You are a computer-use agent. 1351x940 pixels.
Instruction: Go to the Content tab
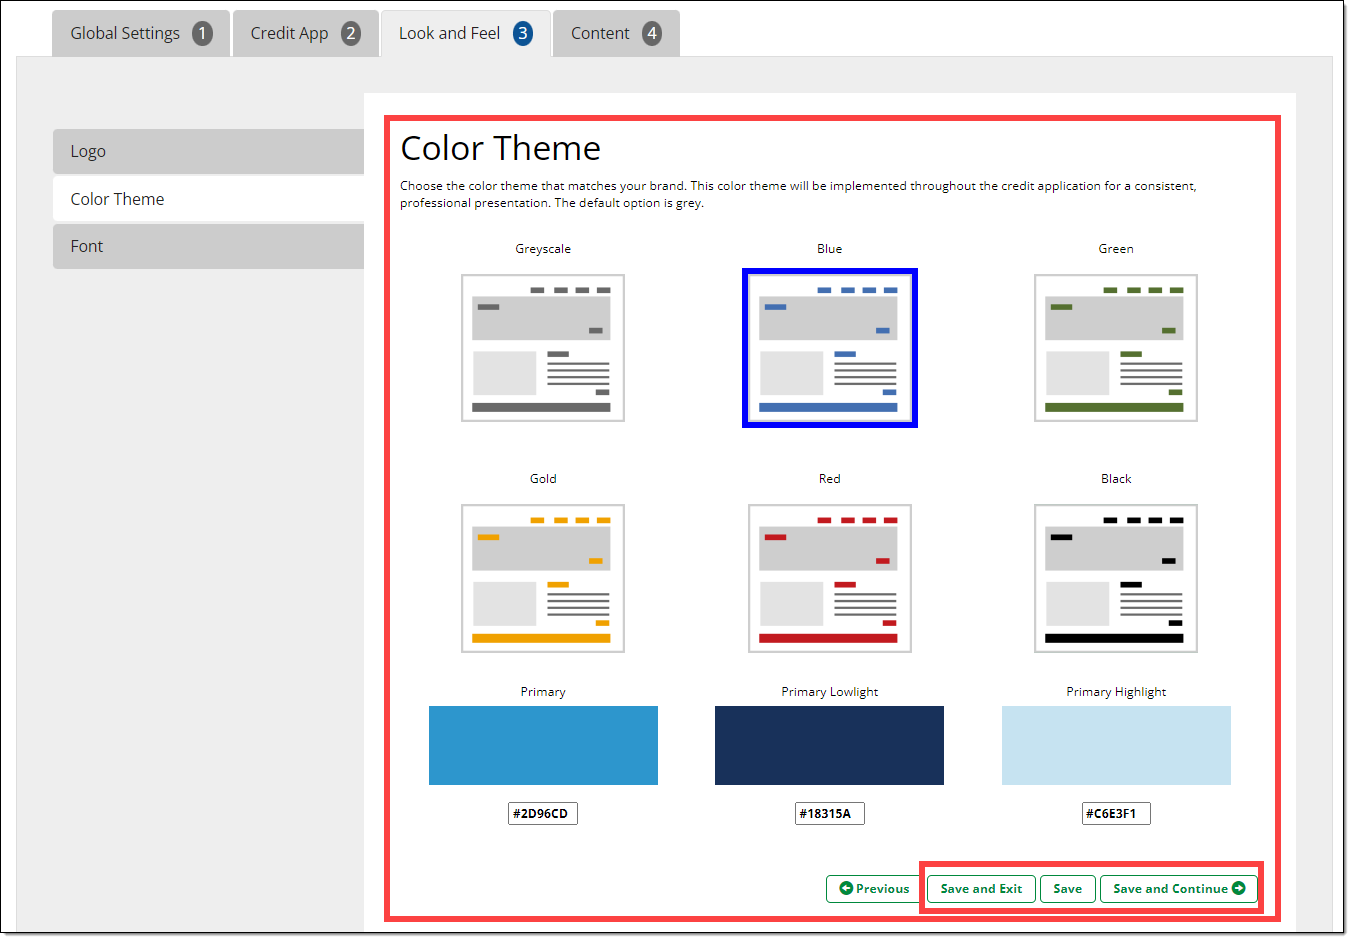(615, 34)
